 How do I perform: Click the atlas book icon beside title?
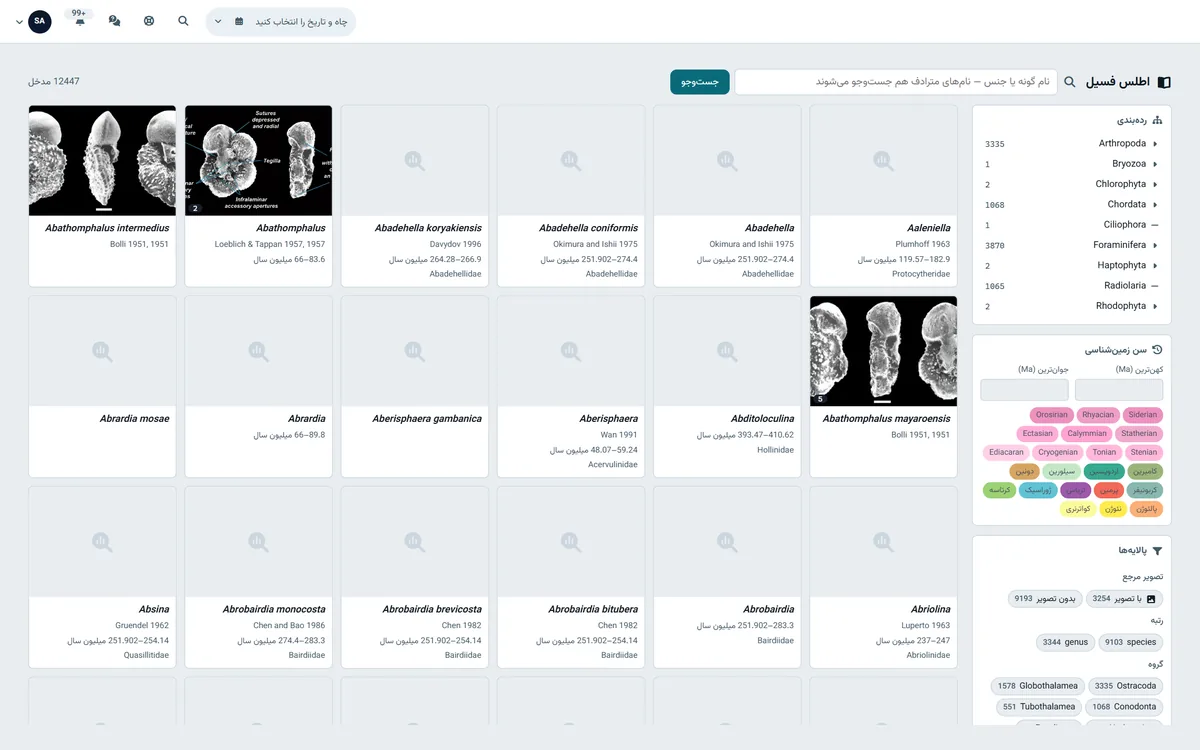coord(1164,82)
